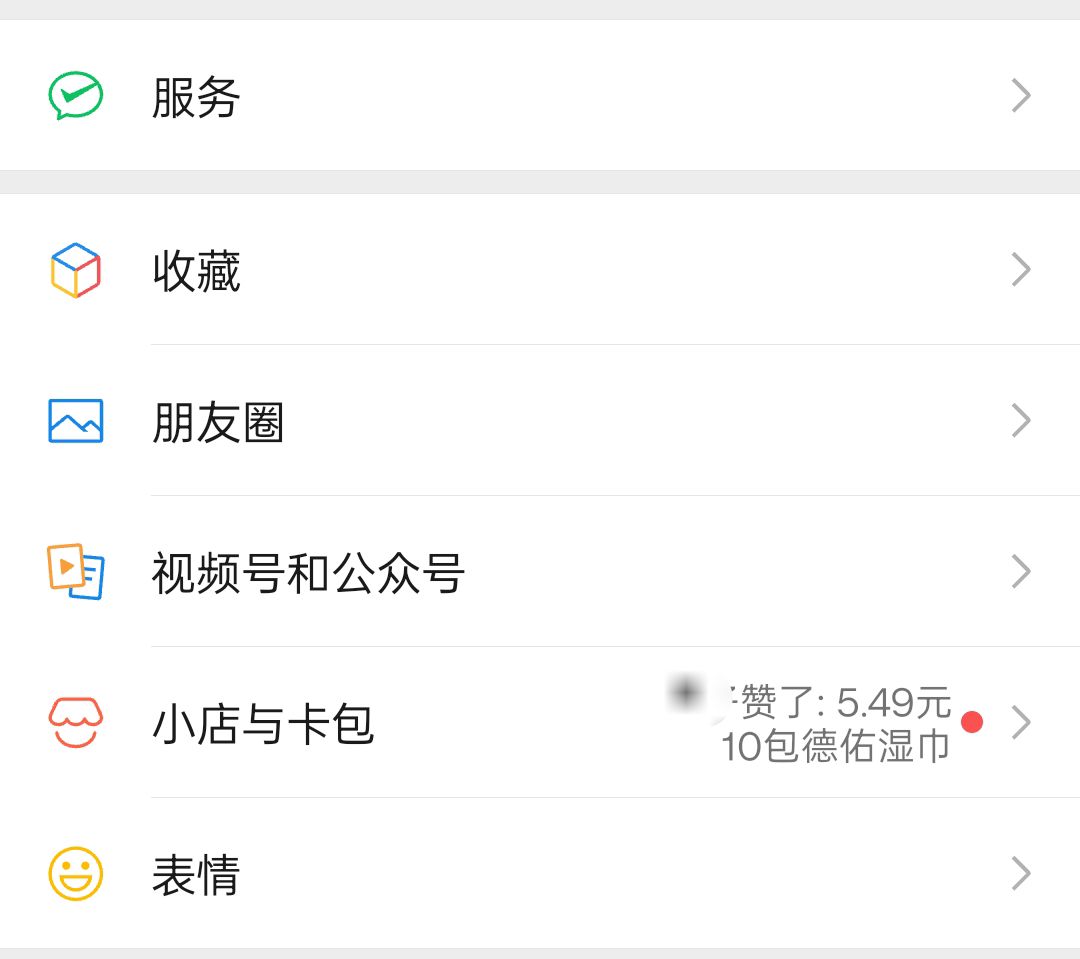Open the 表情 chevron arrow

point(1020,874)
